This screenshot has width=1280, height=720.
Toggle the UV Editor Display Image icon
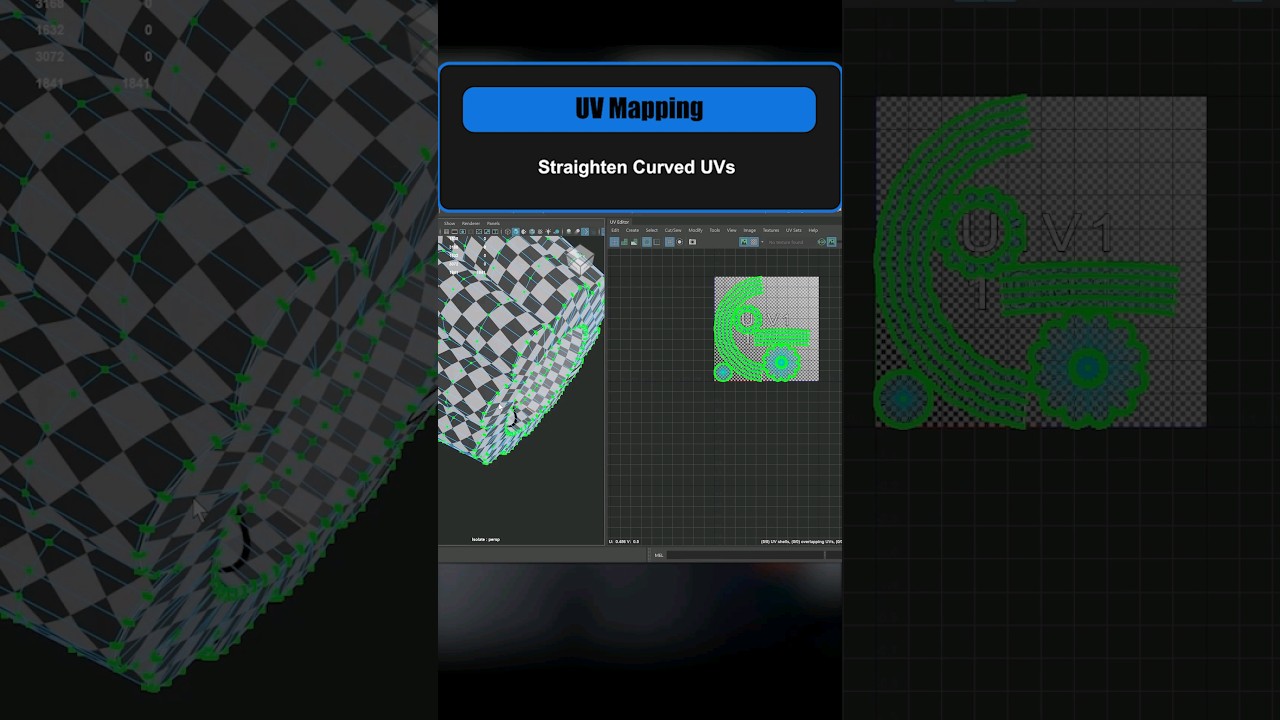(743, 242)
